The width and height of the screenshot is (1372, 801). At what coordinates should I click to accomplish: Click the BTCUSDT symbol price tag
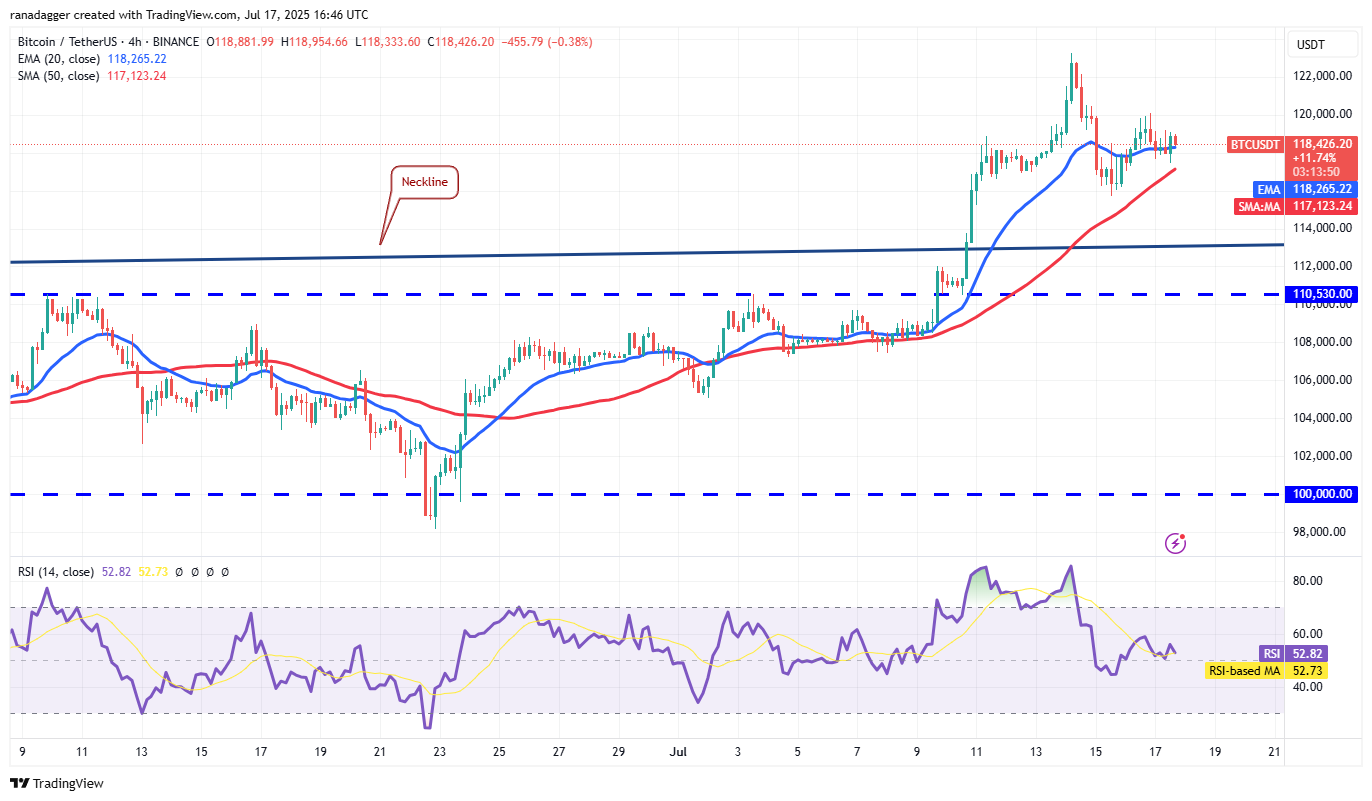click(1252, 144)
